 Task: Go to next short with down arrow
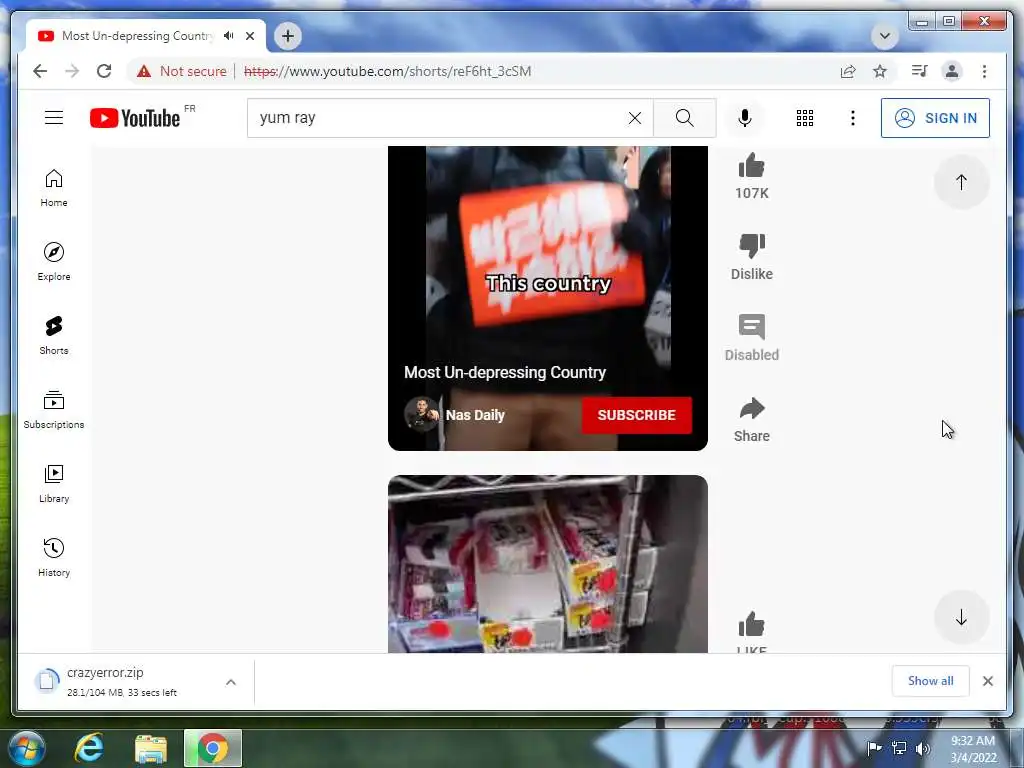[x=961, y=618]
